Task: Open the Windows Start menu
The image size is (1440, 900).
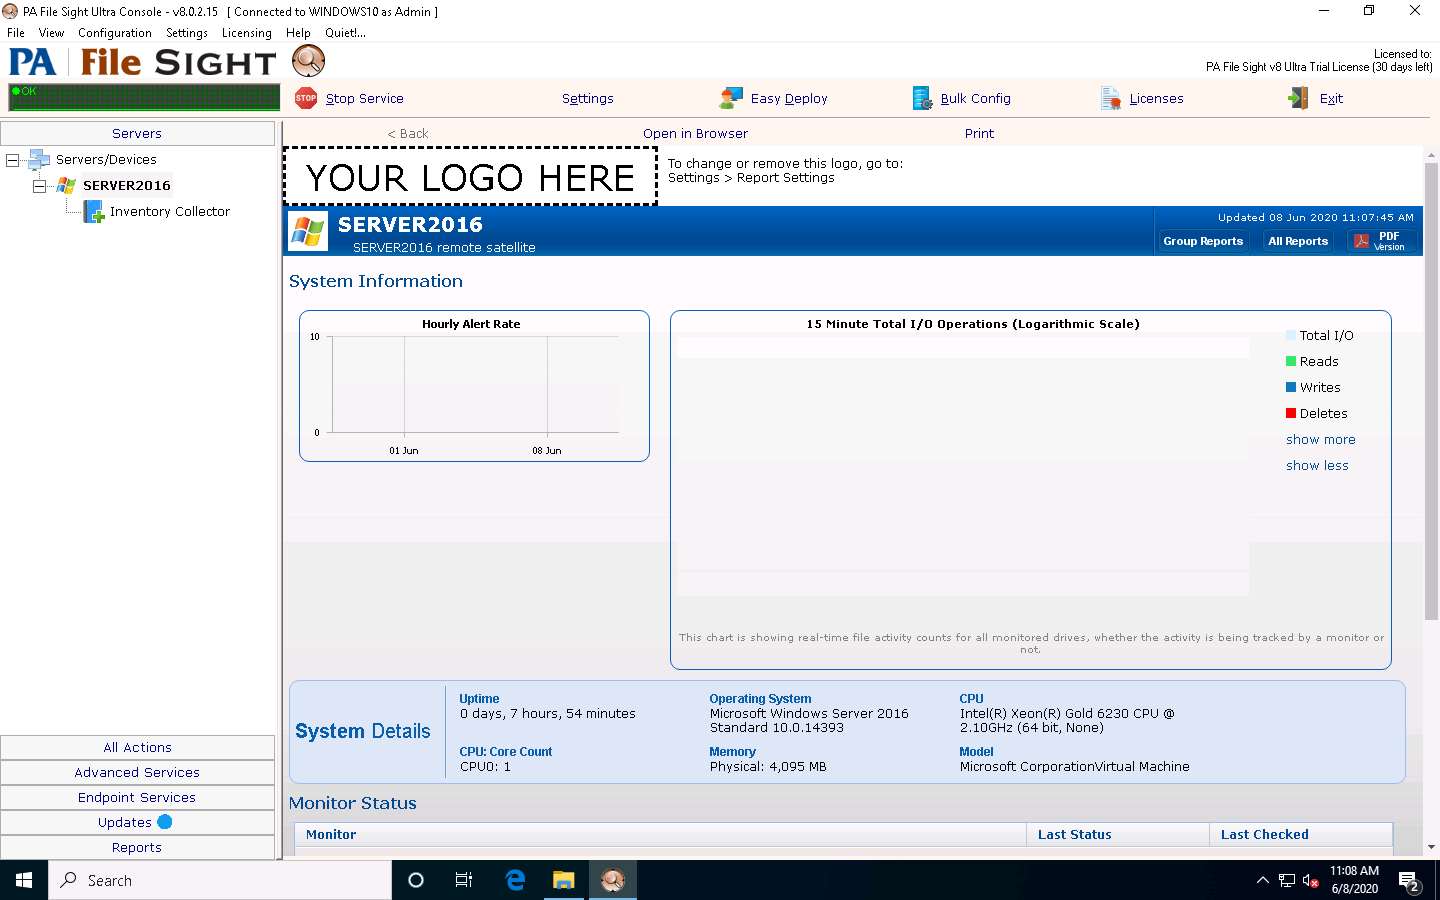Action: tap(24, 880)
